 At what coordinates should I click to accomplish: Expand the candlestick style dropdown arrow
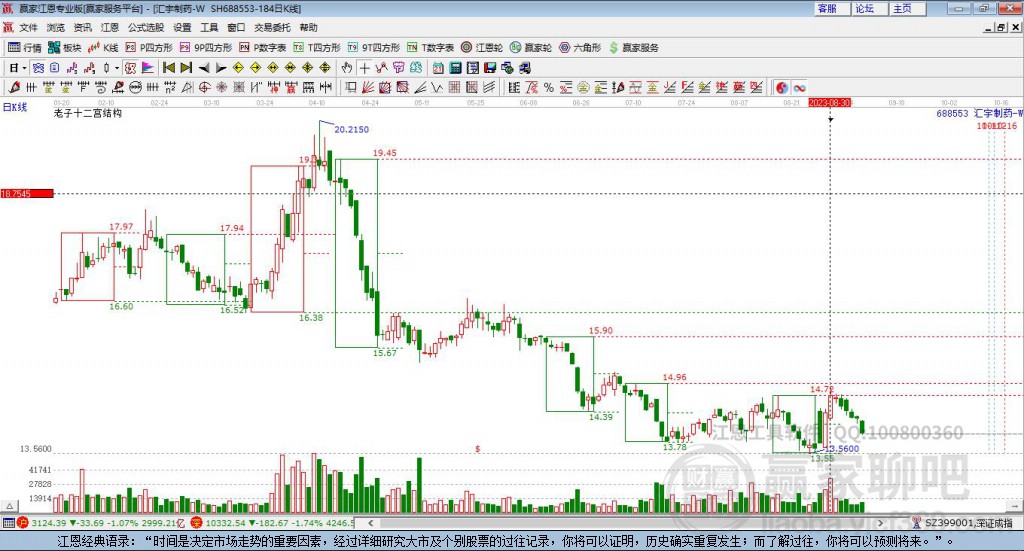coord(117,68)
